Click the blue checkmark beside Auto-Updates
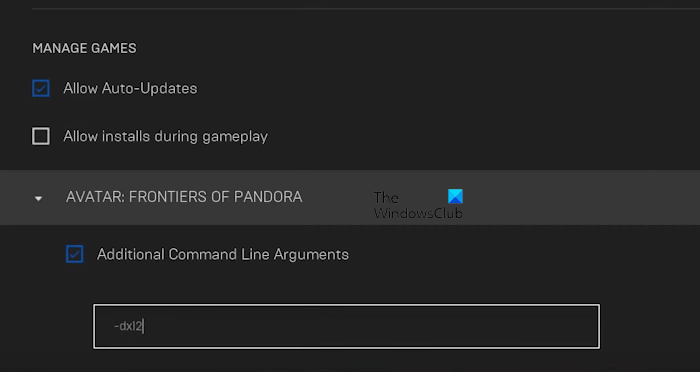700x372 pixels. point(41,88)
